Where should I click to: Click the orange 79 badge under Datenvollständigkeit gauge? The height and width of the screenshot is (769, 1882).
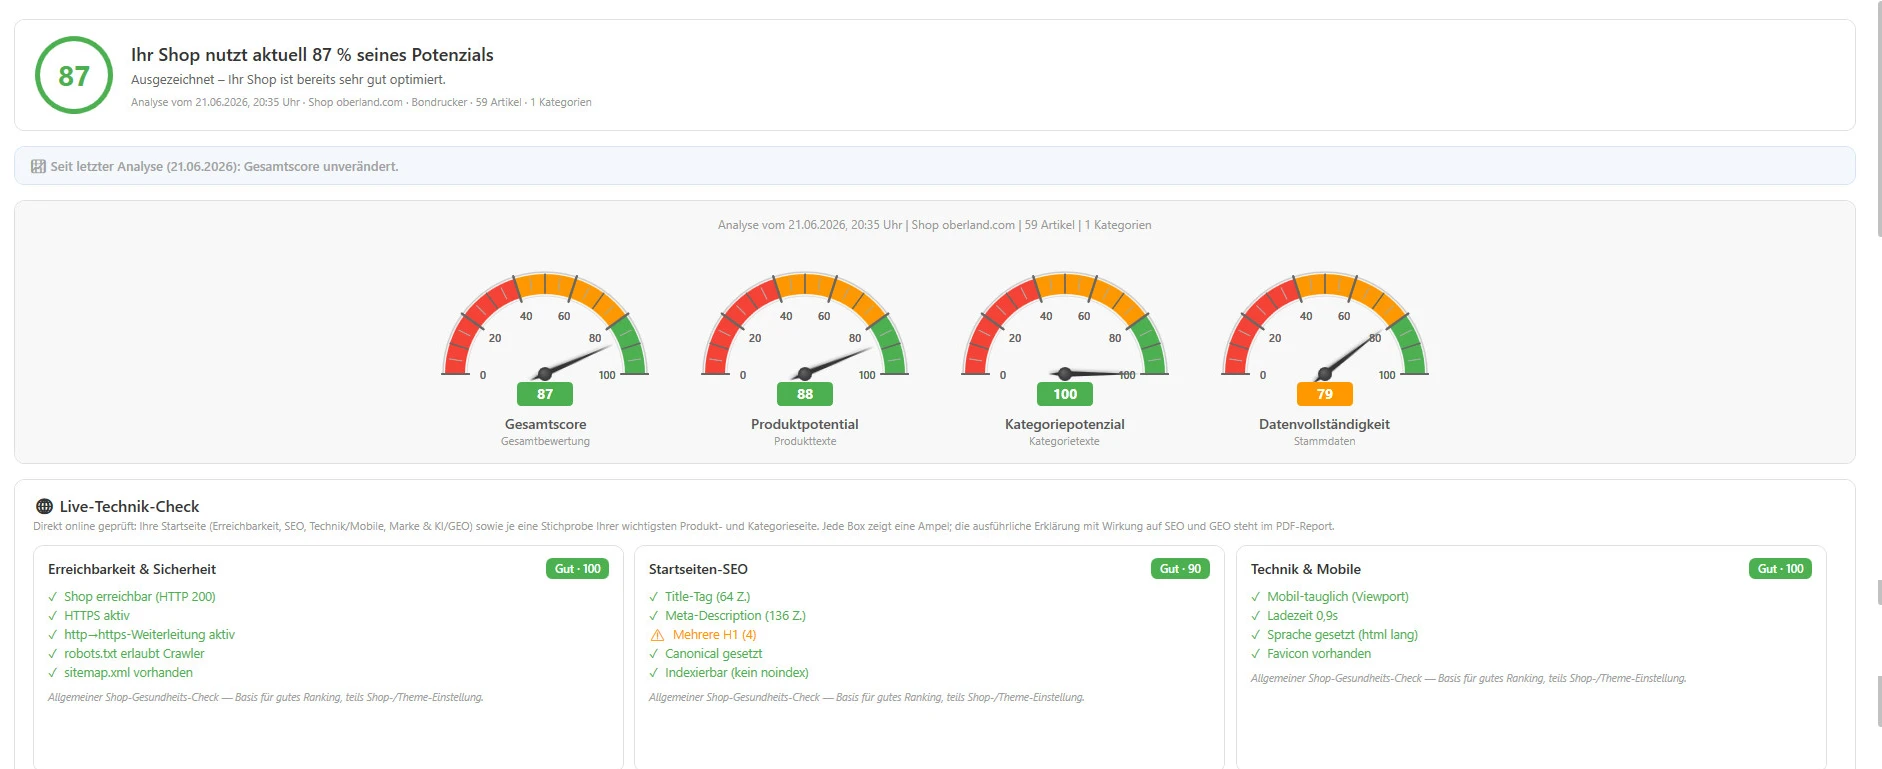click(x=1325, y=394)
